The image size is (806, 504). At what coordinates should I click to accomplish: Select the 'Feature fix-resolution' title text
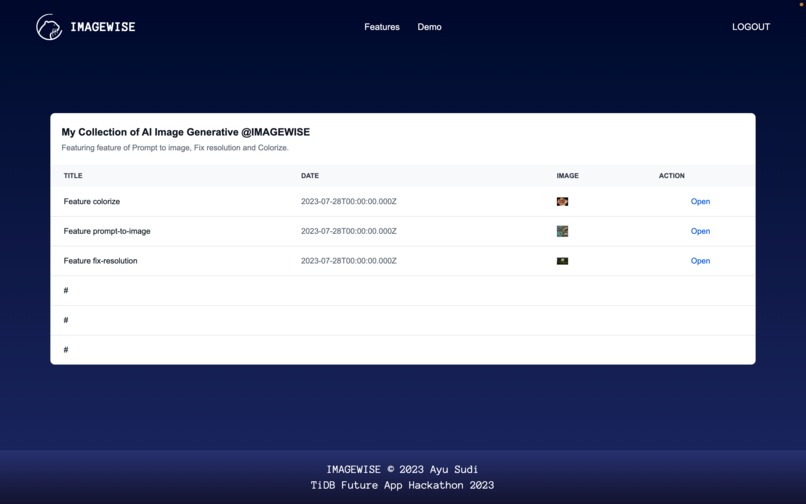(100, 261)
